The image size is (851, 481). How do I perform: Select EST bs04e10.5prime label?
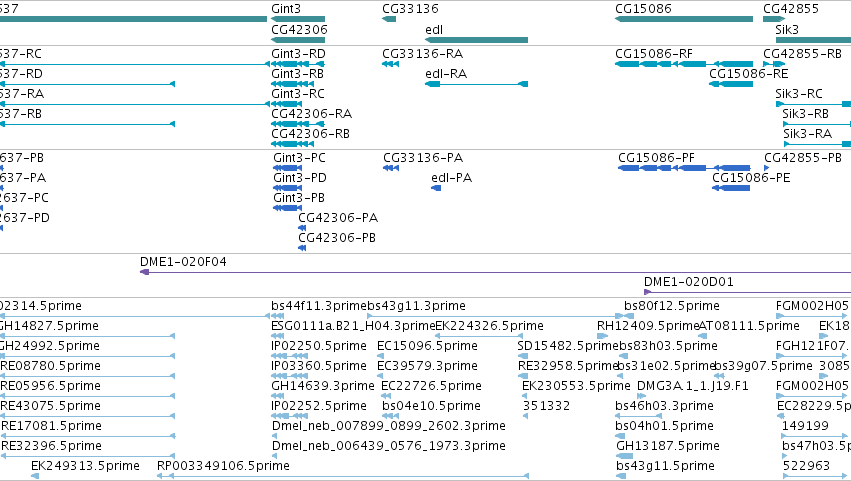[x=431, y=407]
